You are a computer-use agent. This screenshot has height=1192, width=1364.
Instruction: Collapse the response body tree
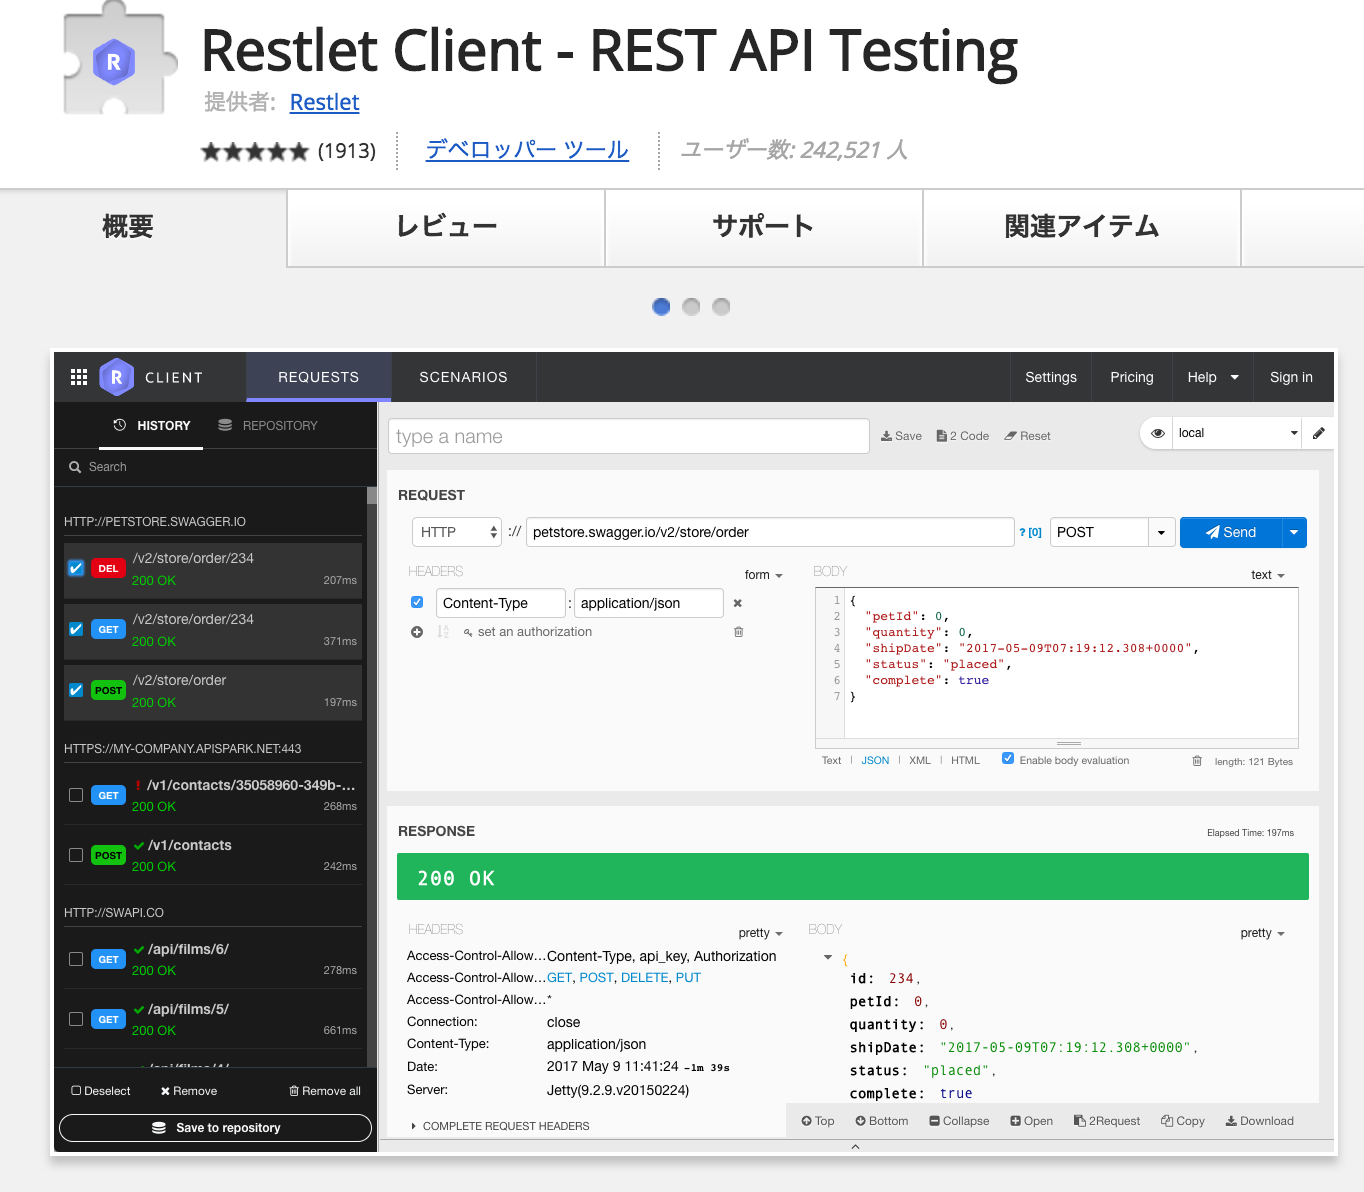pyautogui.click(x=959, y=1121)
